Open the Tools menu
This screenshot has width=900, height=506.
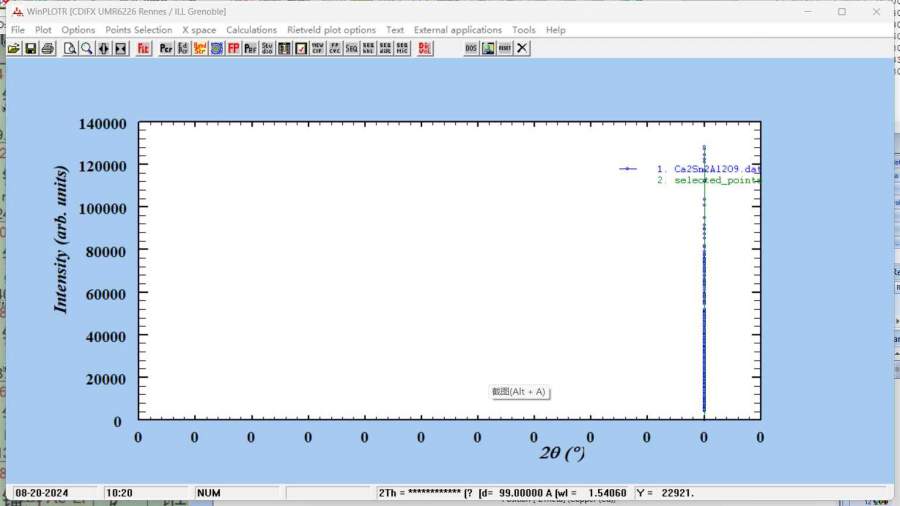[524, 30]
